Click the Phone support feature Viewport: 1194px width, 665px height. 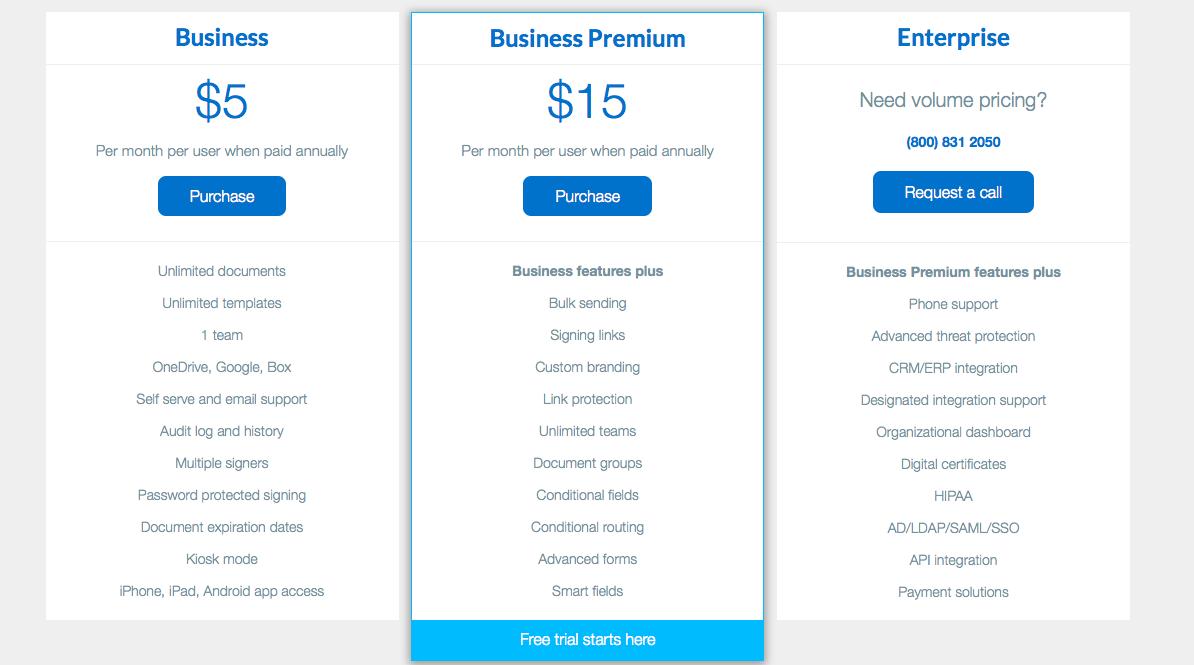point(953,304)
